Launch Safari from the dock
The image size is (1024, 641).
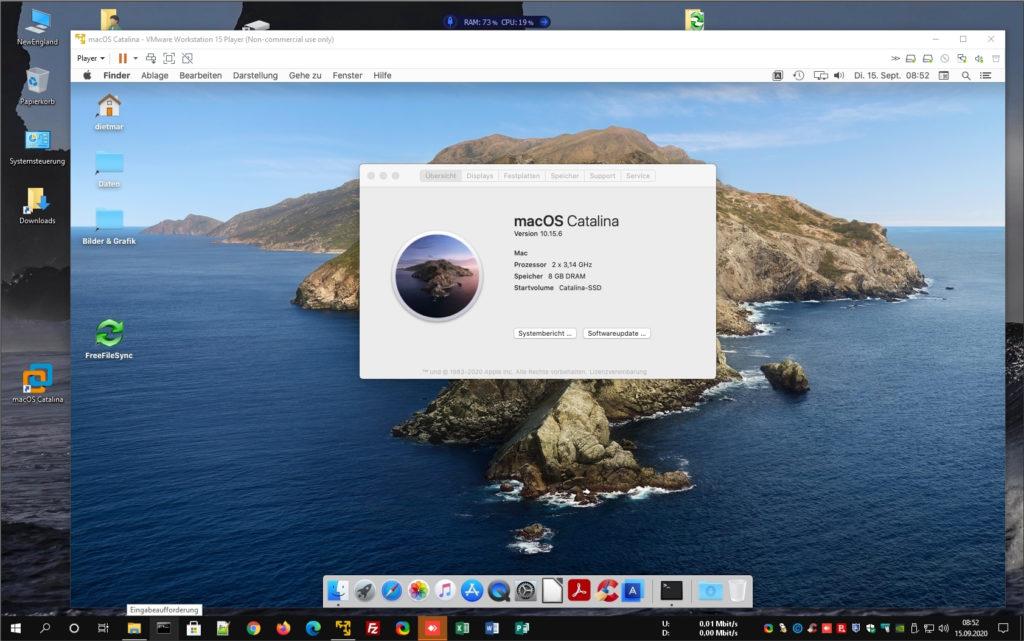click(391, 591)
